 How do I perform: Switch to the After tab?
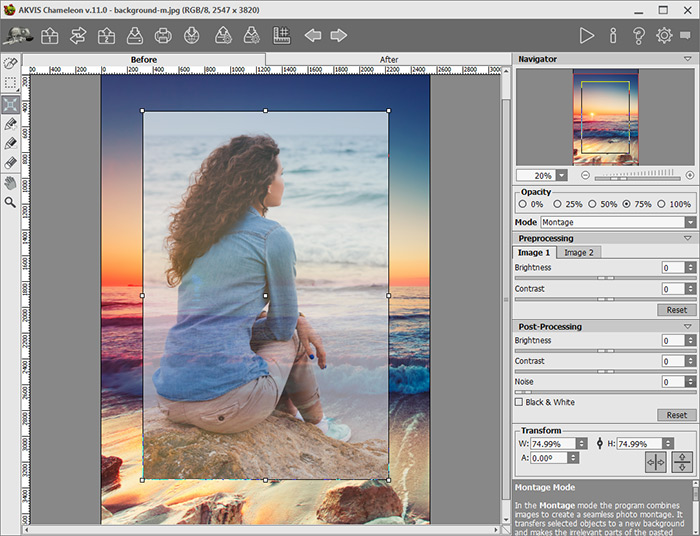[x=389, y=59]
